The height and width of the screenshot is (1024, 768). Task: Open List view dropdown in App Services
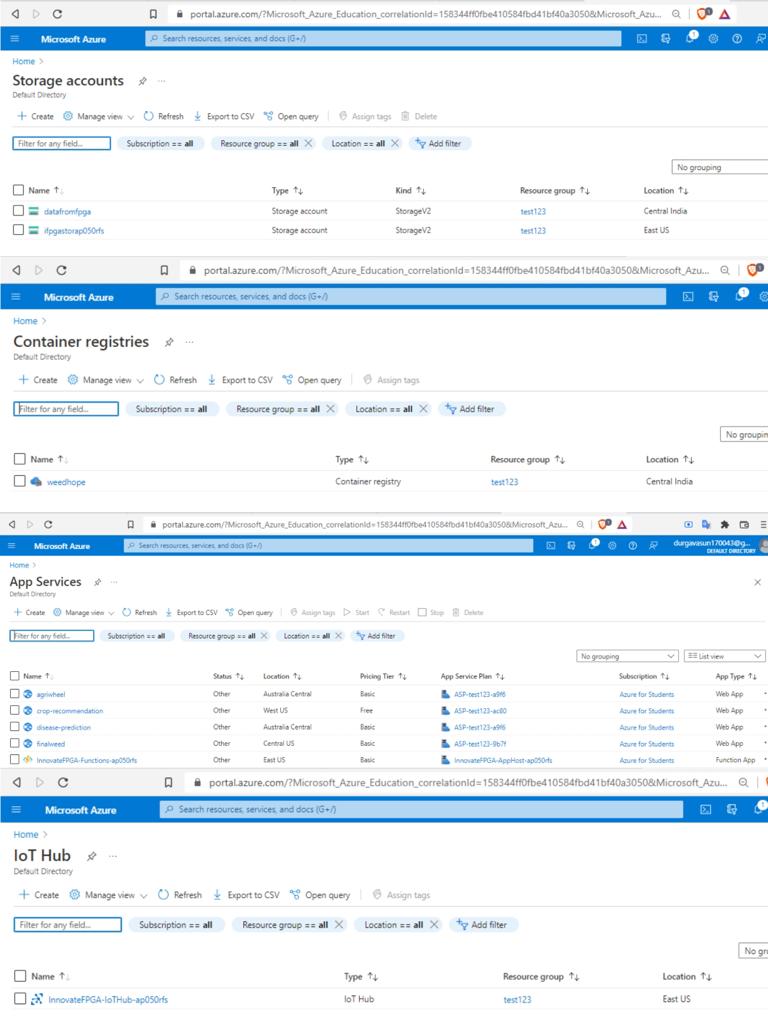724,656
